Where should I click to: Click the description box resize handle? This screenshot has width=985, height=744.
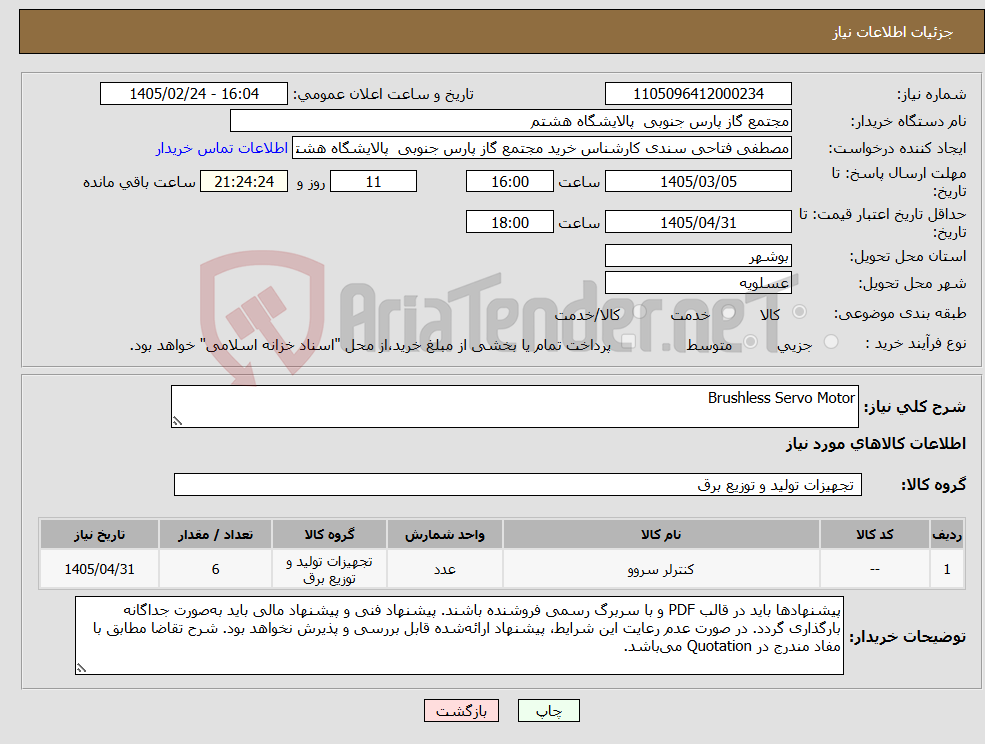point(177,422)
